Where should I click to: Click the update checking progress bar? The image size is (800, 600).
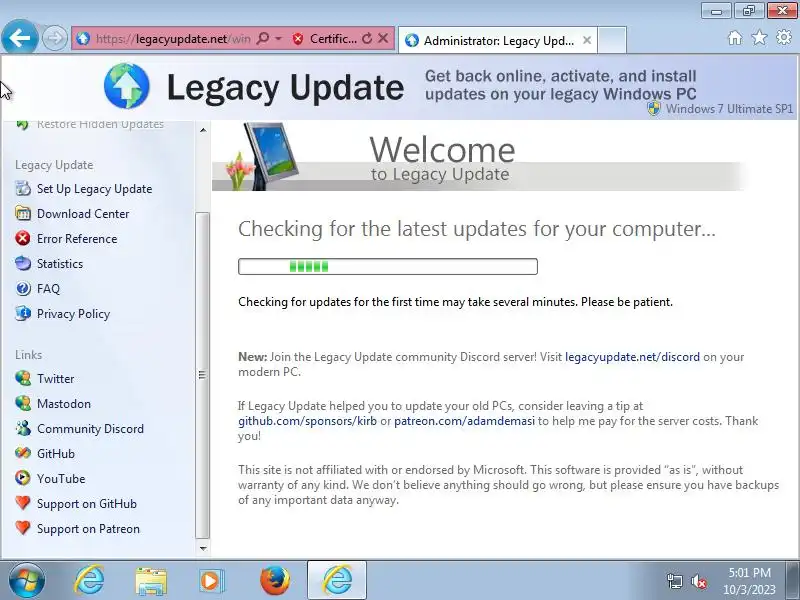[x=388, y=266]
